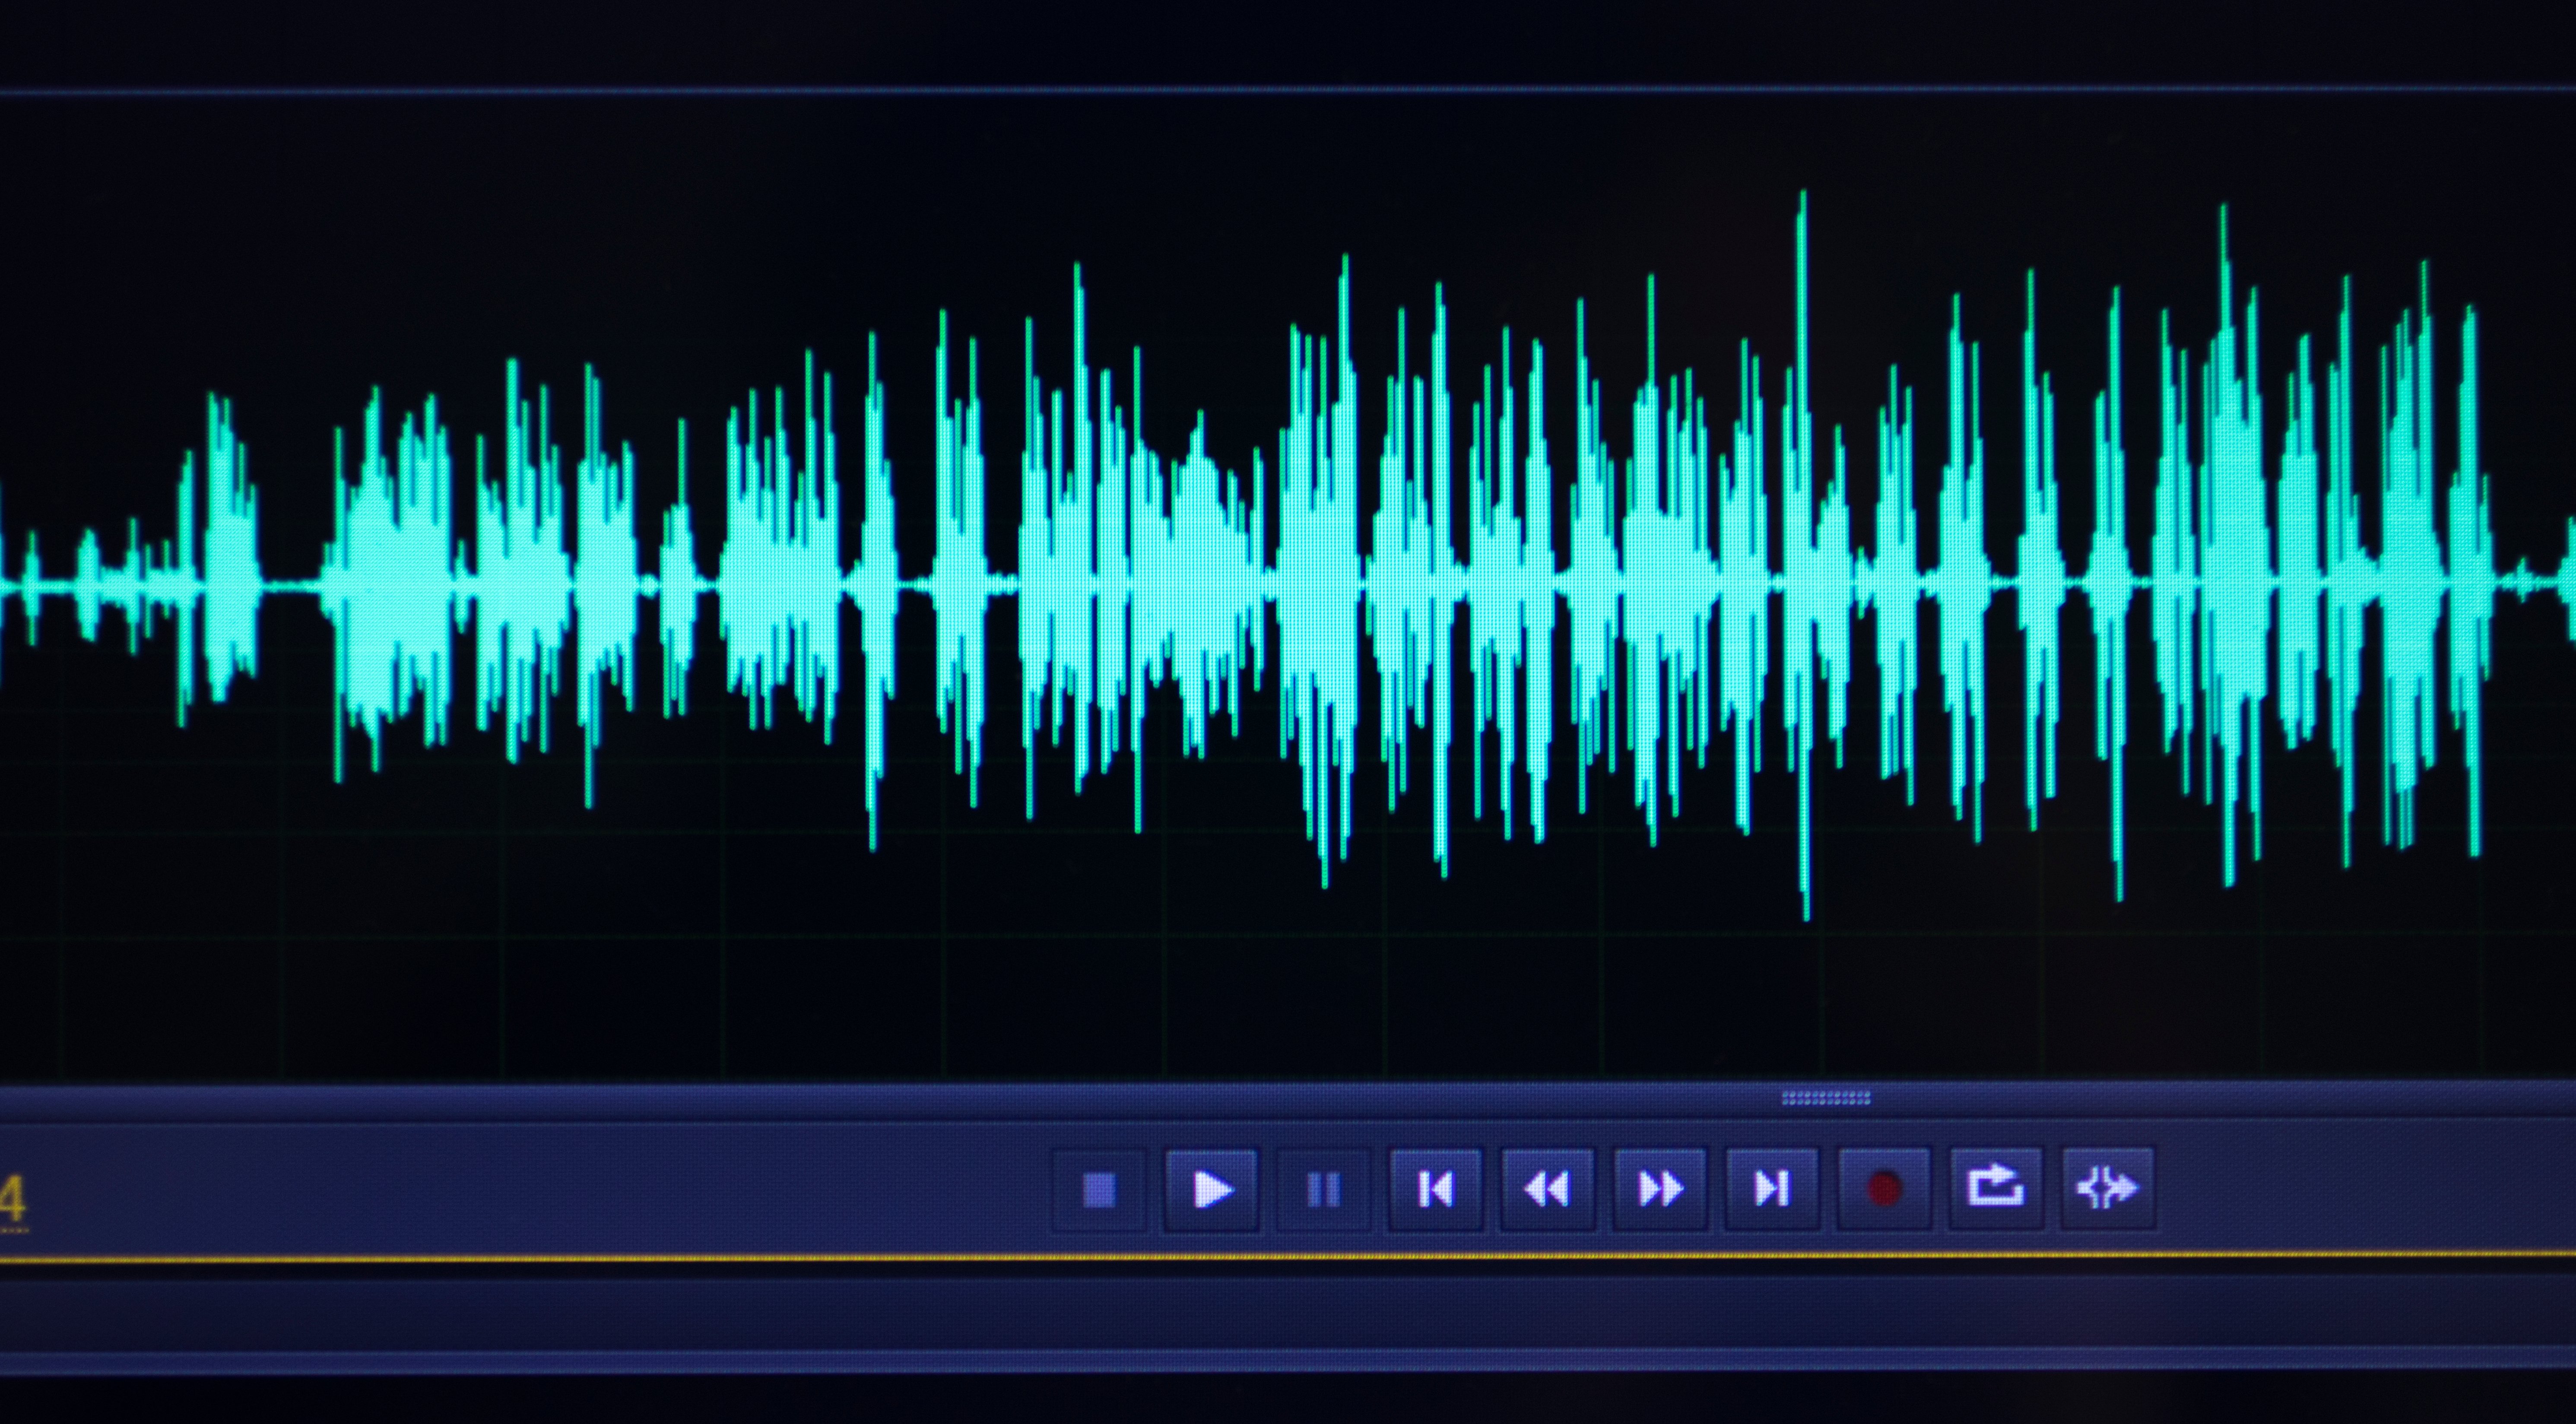Start playback with the Play button
This screenshot has width=2576, height=1424.
[1211, 1190]
